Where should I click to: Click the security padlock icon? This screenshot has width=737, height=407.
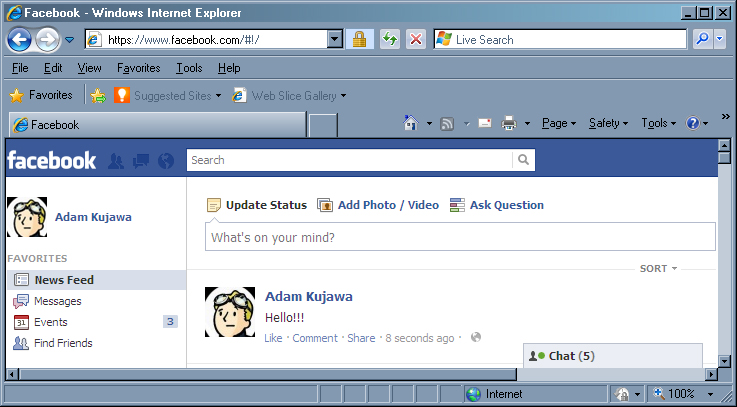click(360, 39)
